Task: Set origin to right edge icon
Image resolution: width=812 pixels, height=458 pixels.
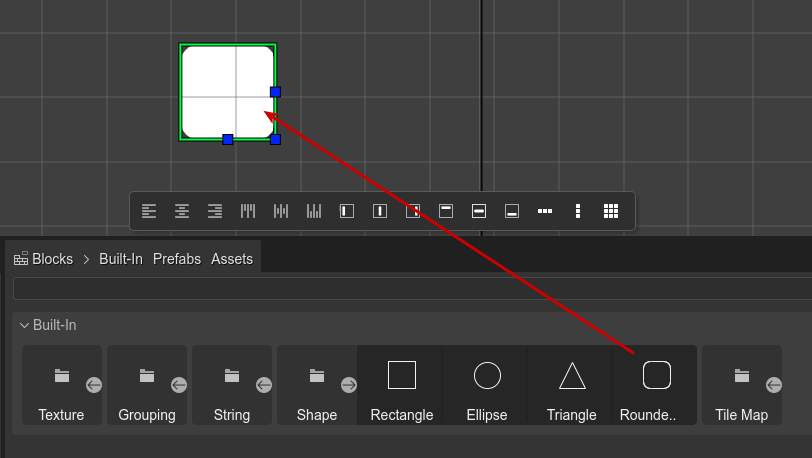Action: coord(413,211)
